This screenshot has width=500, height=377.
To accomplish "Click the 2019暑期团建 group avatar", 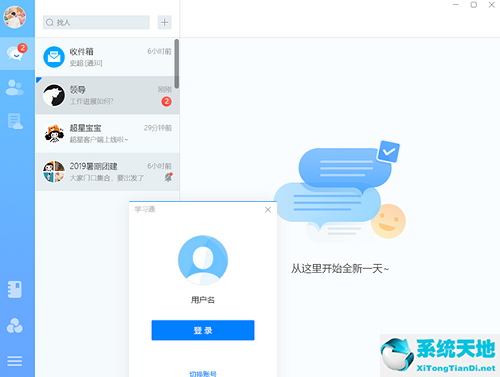I will (54, 172).
